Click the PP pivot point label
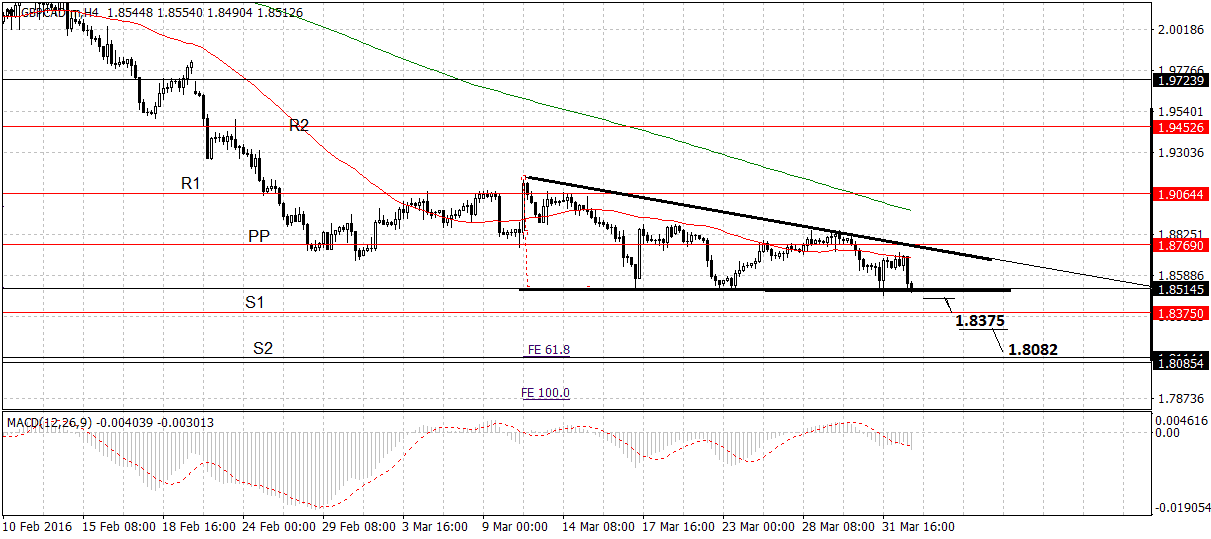Image resolution: width=1211 pixels, height=539 pixels. [259, 235]
